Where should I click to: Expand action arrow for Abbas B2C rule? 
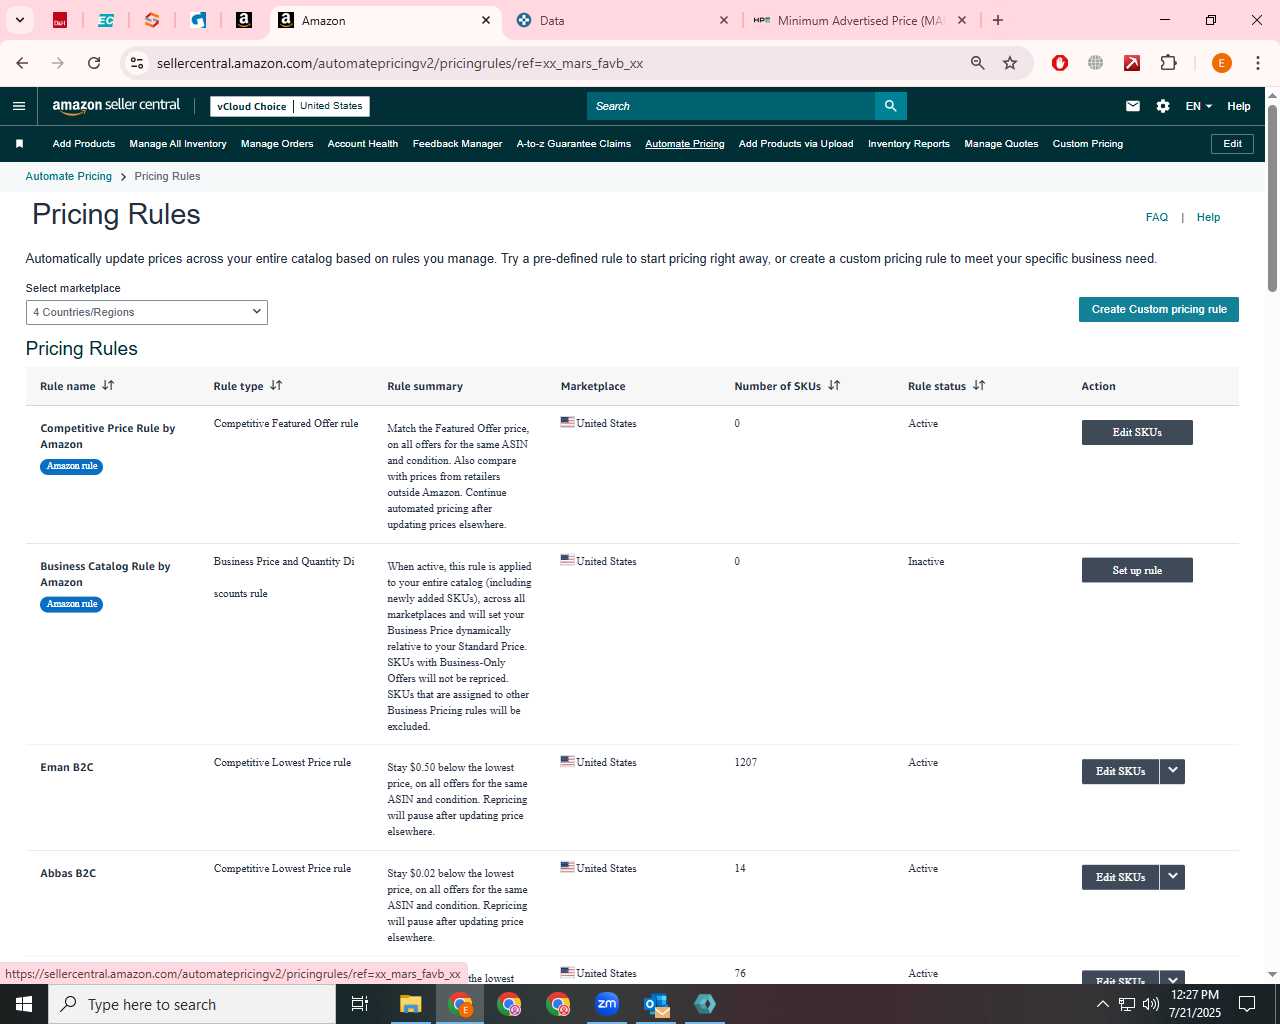(1172, 877)
